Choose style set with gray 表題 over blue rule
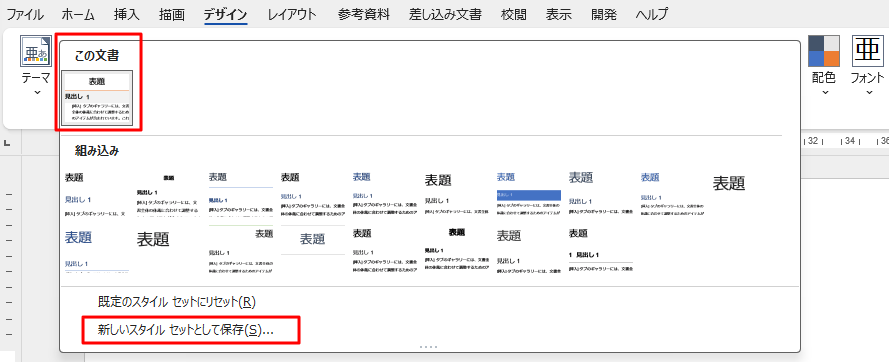Image resolution: width=889 pixels, height=362 pixels. pos(240,193)
